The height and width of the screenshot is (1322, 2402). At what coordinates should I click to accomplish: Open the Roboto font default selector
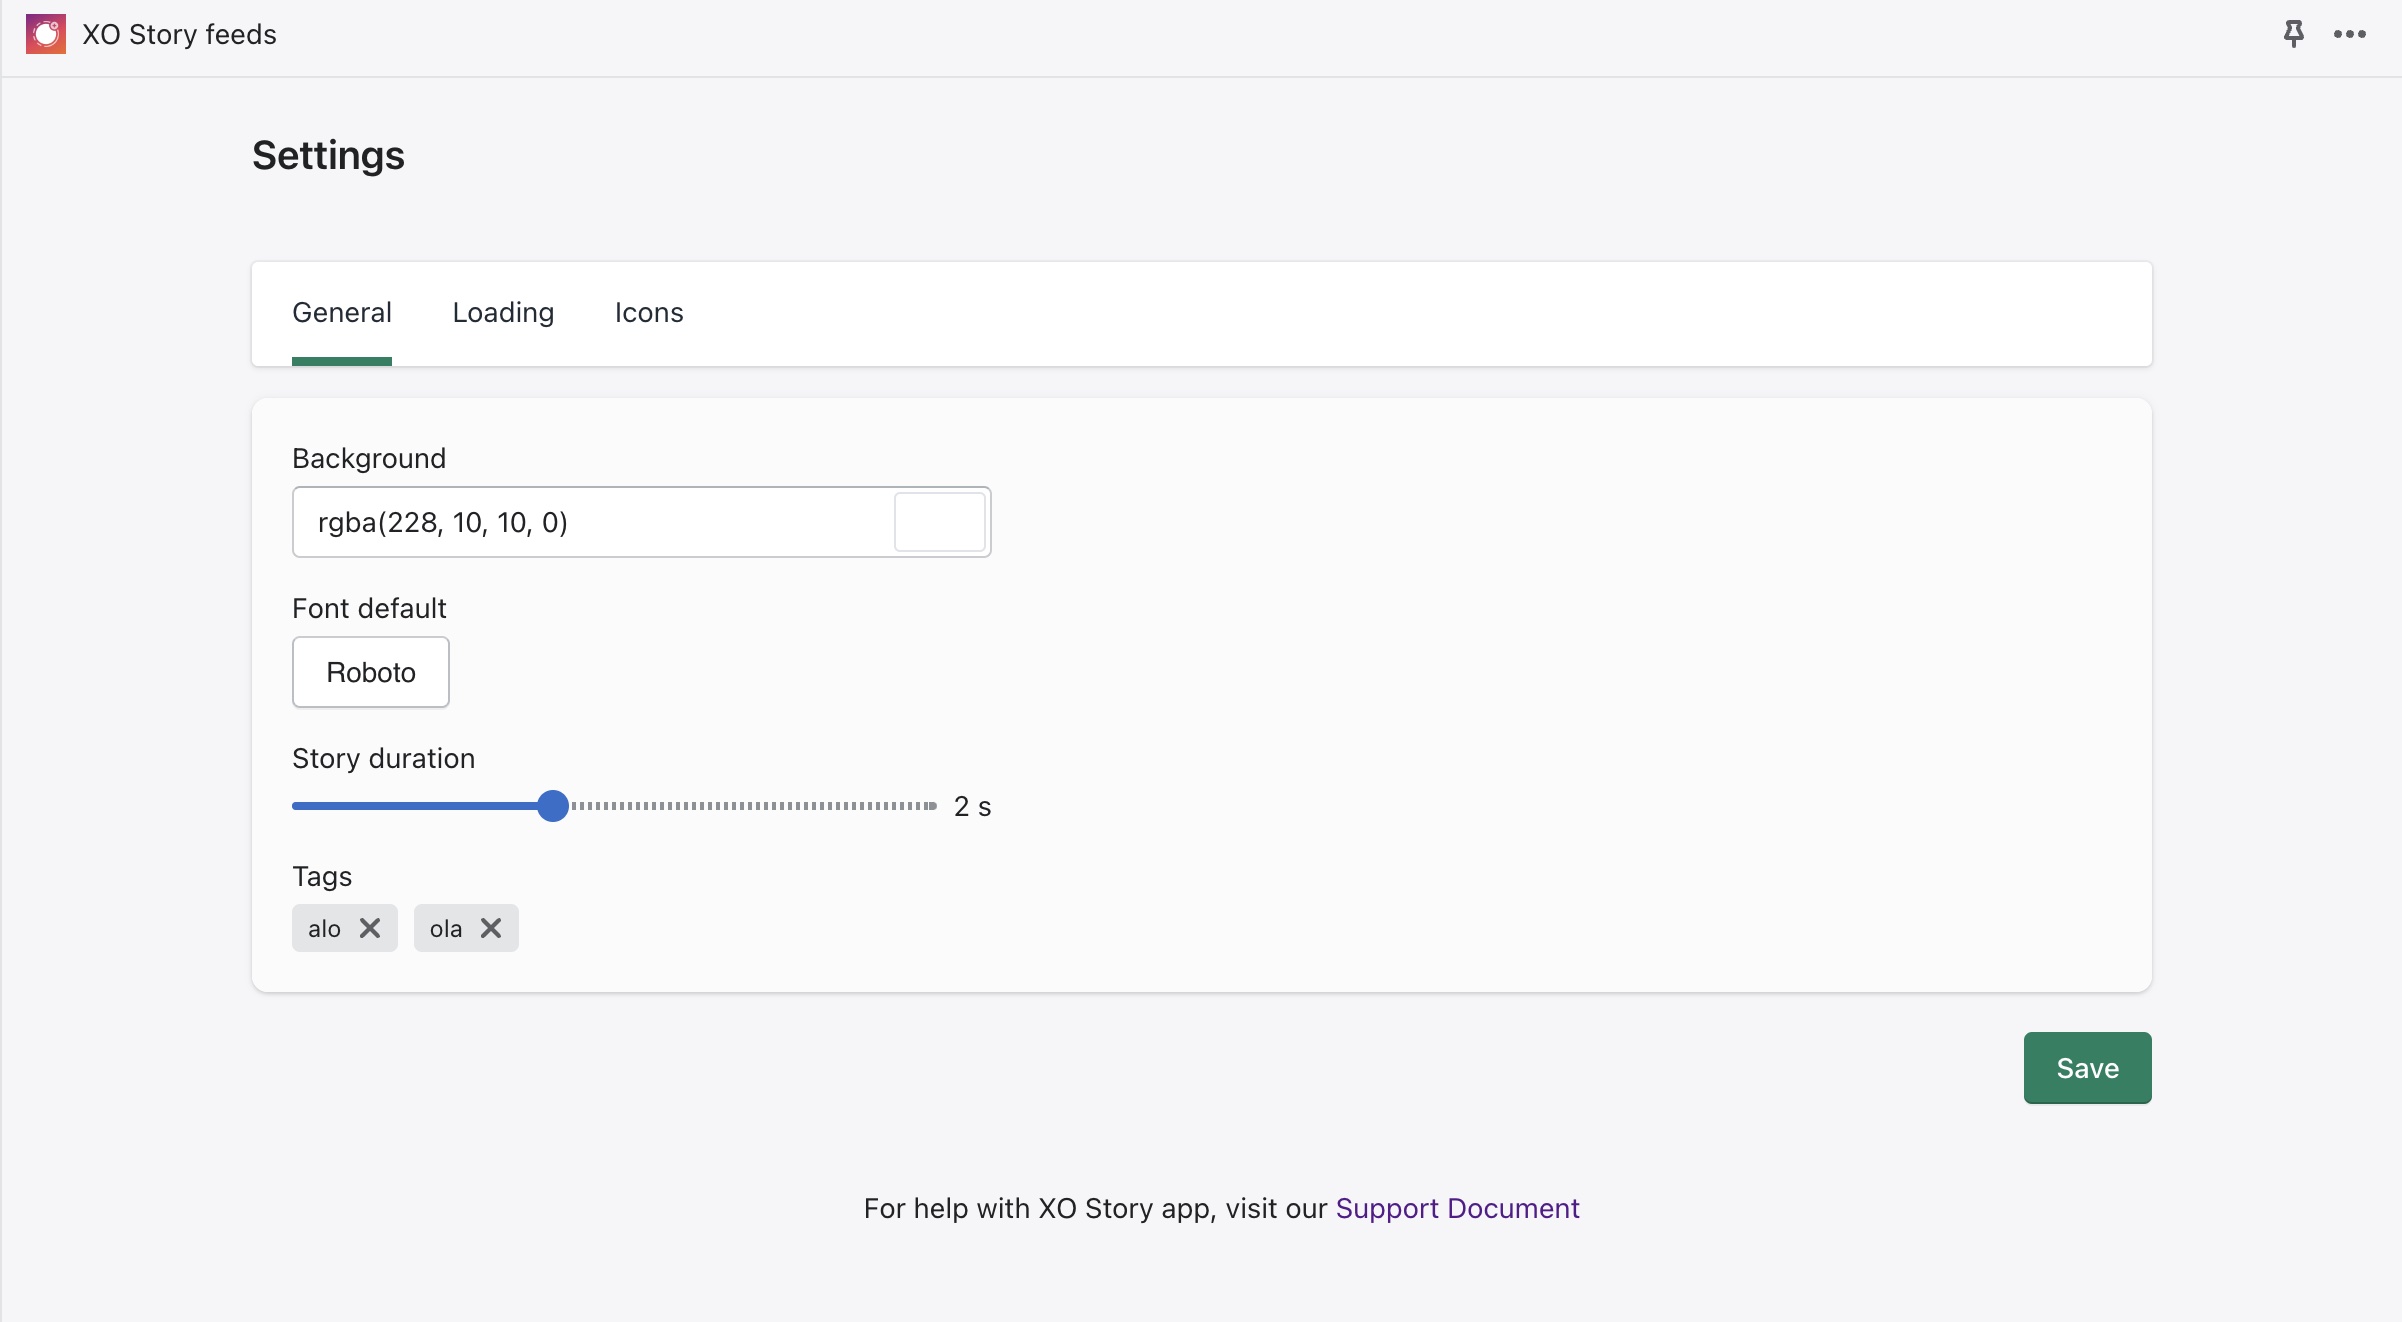point(370,672)
